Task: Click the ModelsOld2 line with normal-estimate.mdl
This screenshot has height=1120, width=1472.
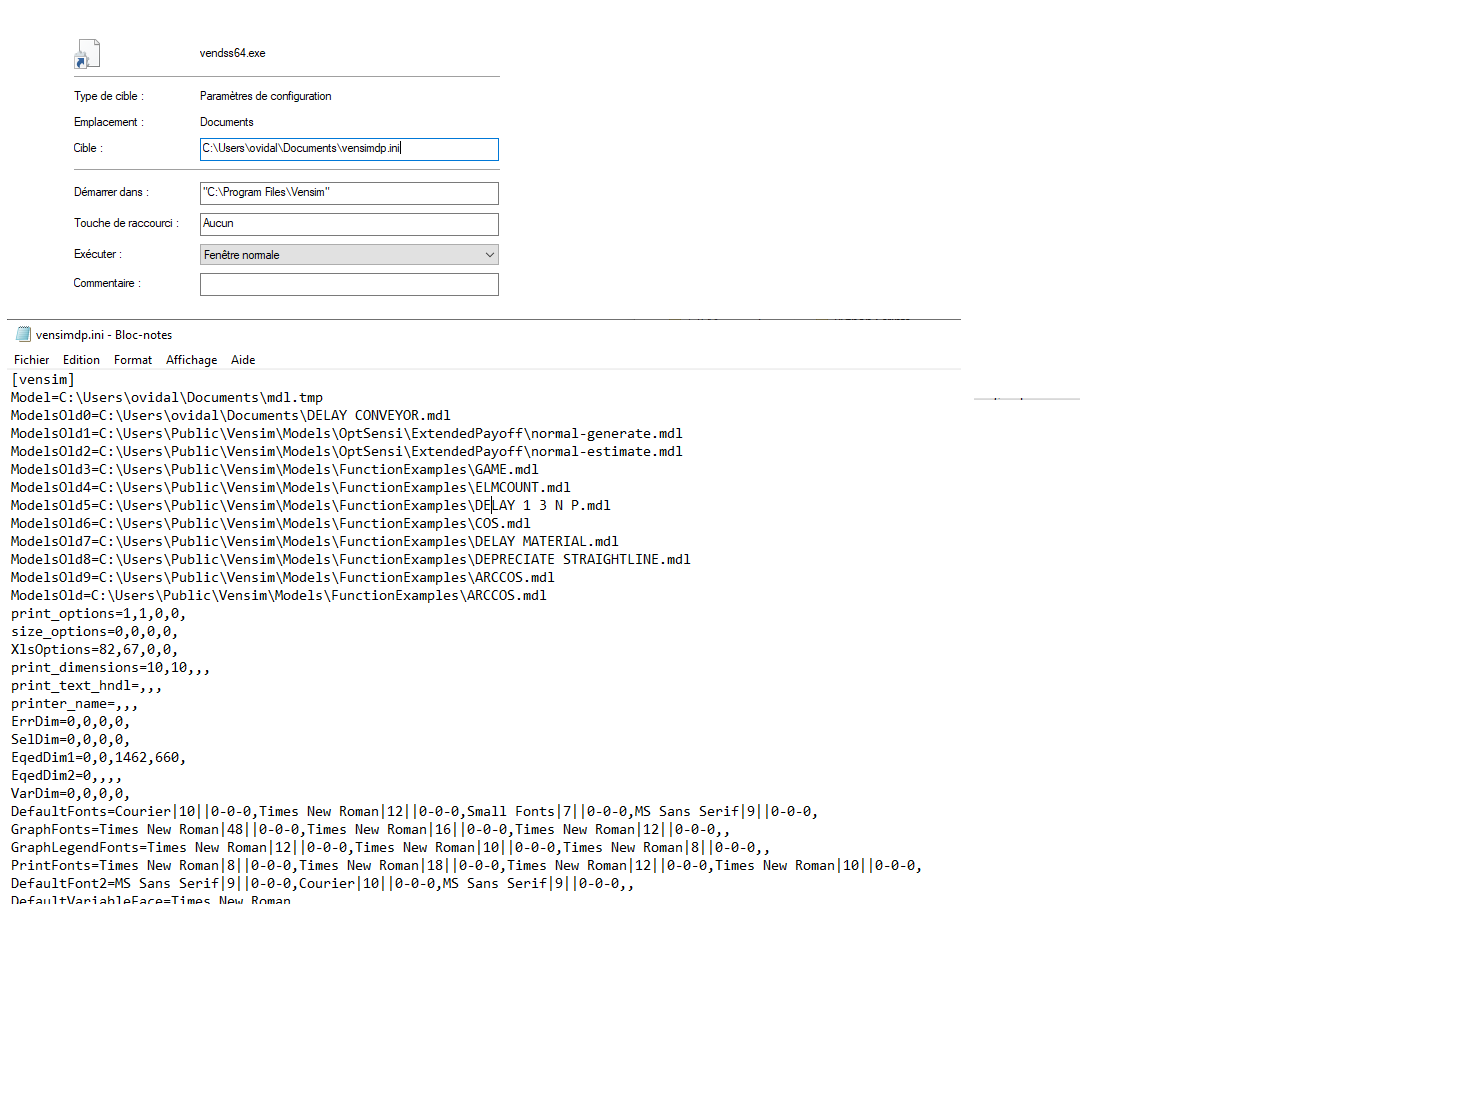Action: tap(347, 452)
